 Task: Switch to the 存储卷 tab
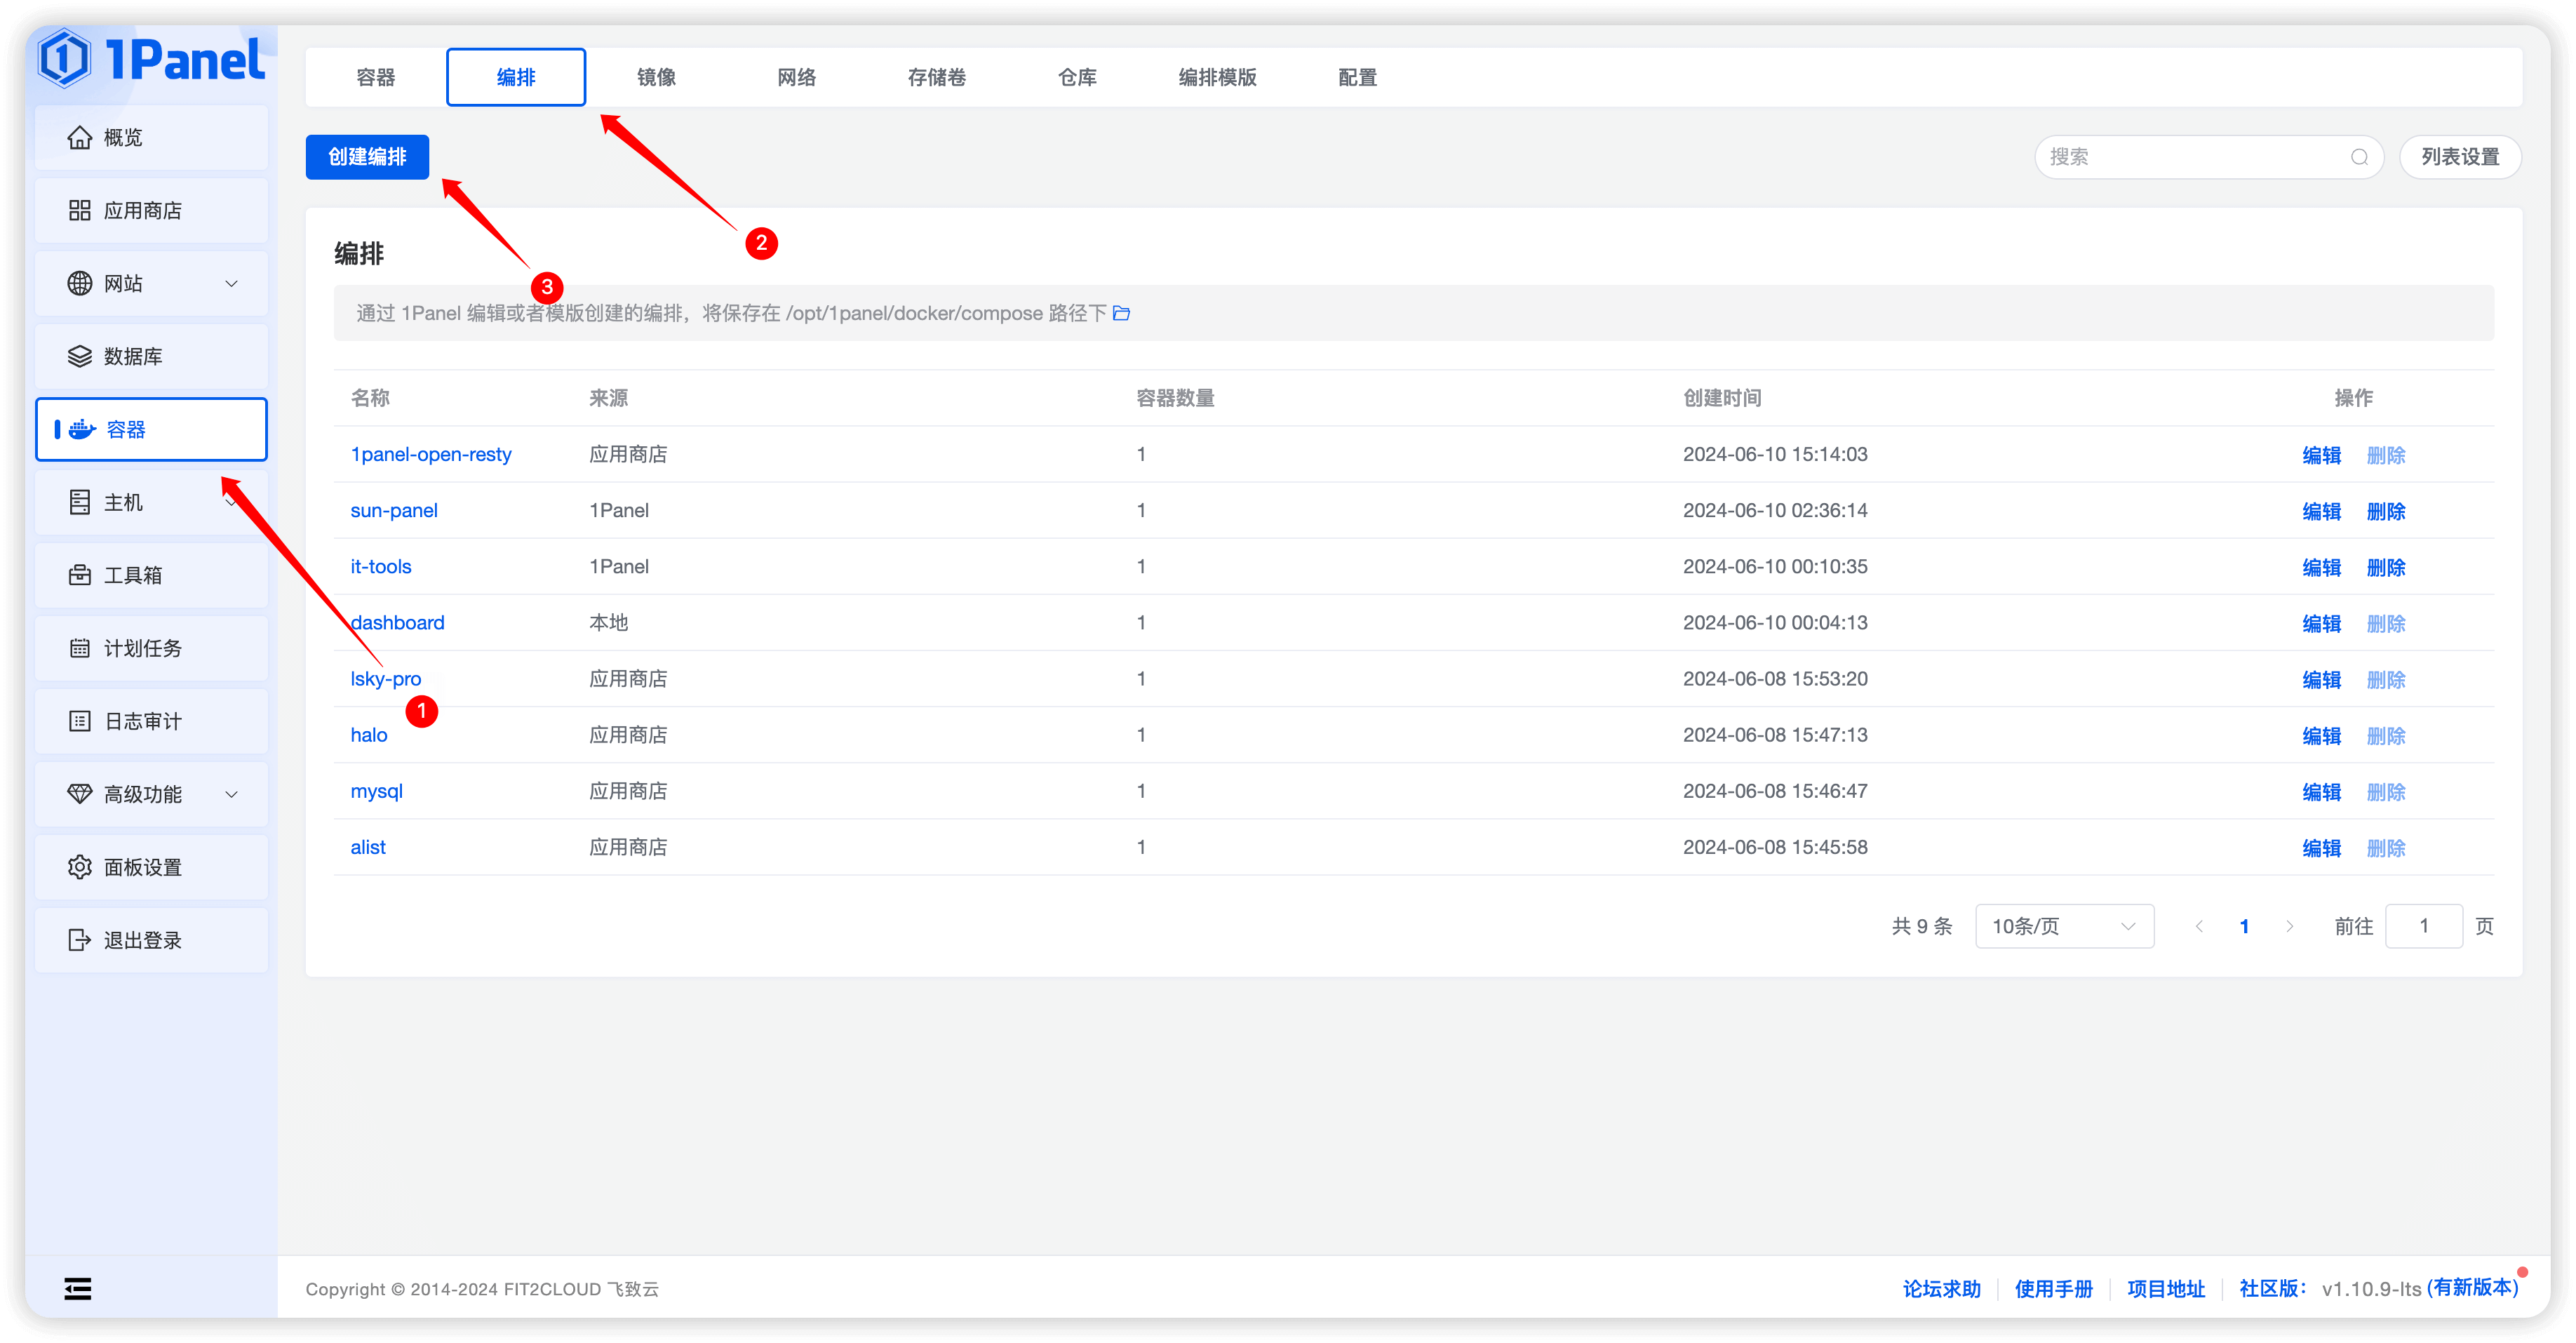tap(936, 77)
